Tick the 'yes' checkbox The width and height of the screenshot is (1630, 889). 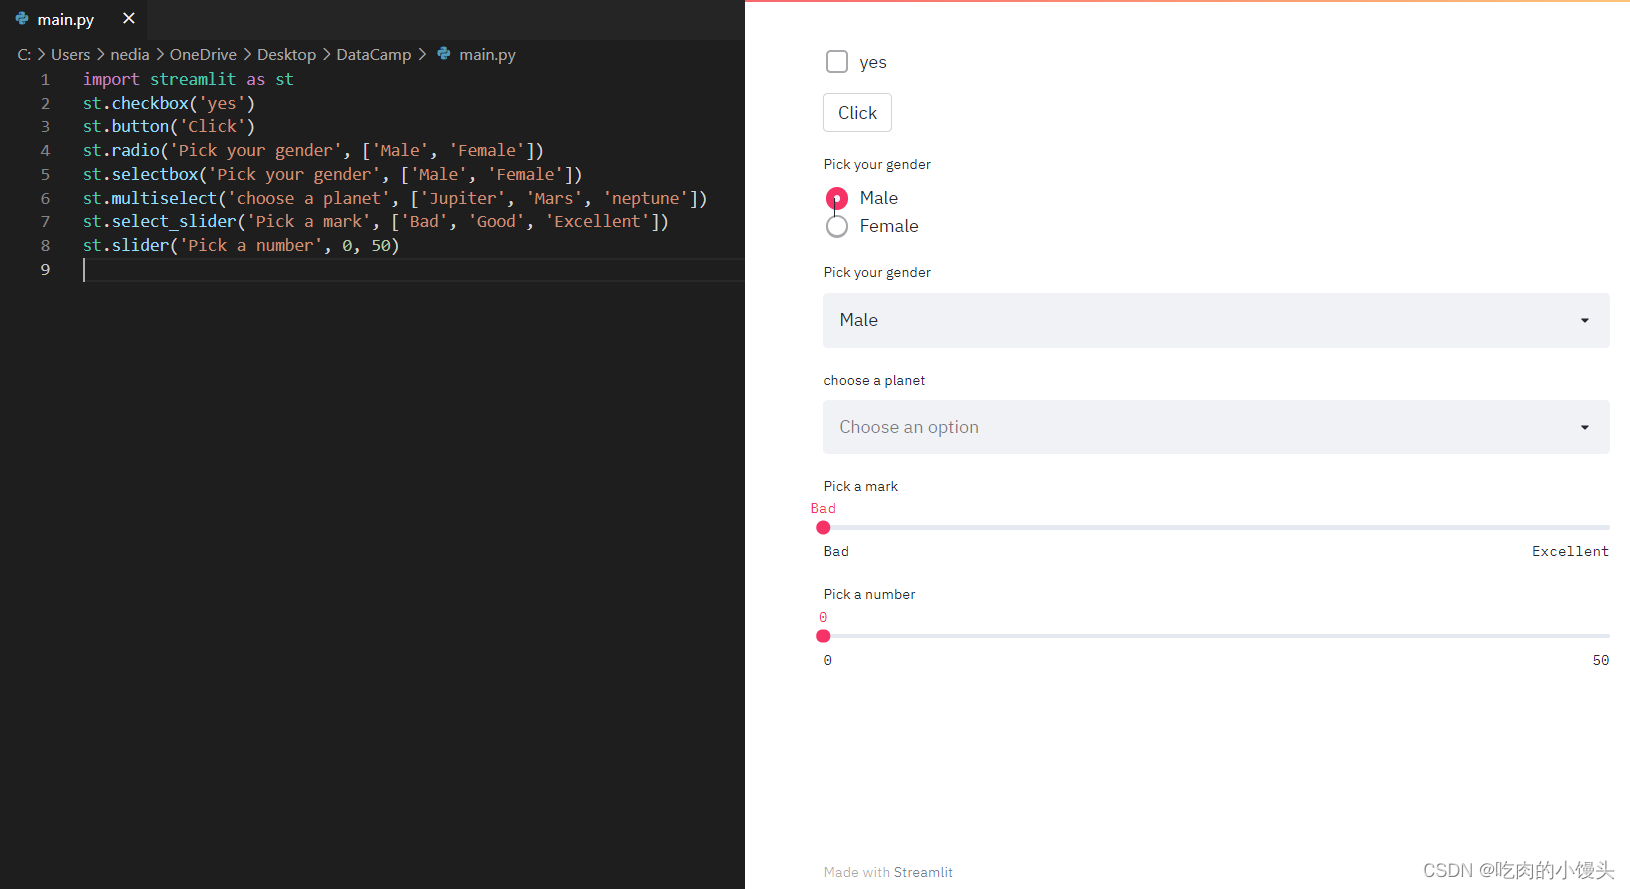pyautogui.click(x=837, y=62)
